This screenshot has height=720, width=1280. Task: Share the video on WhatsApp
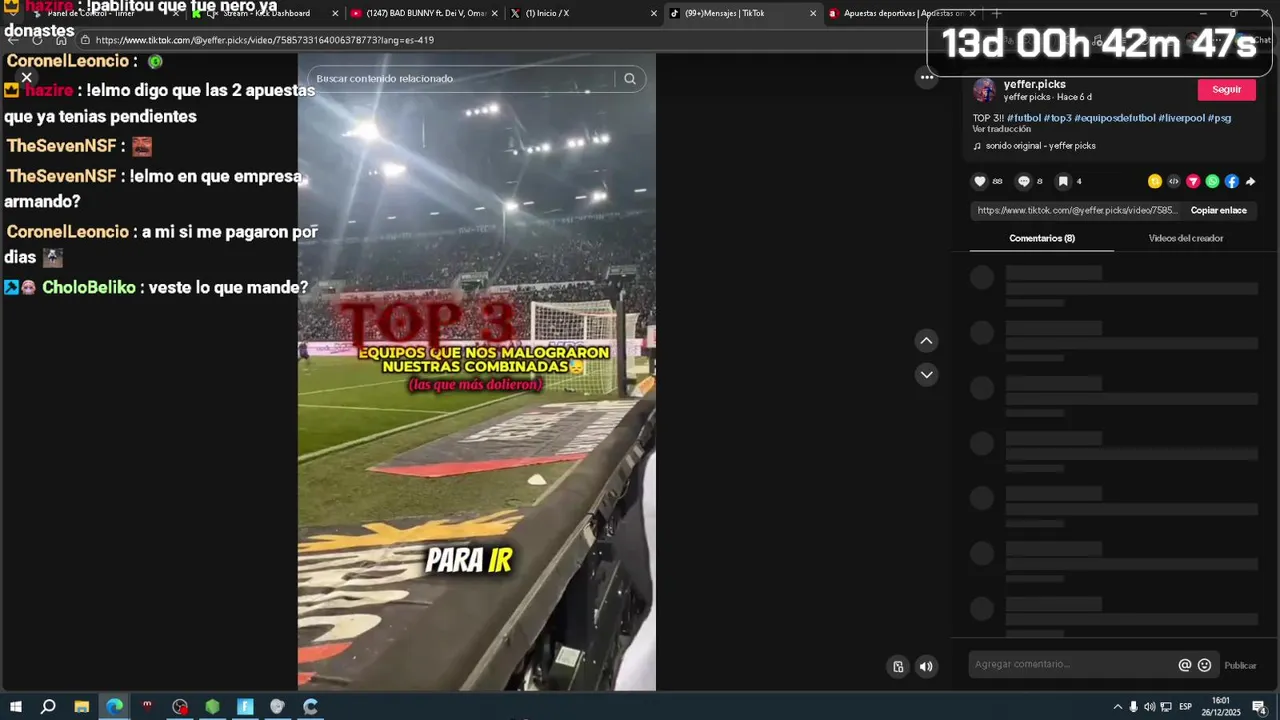coord(1212,181)
